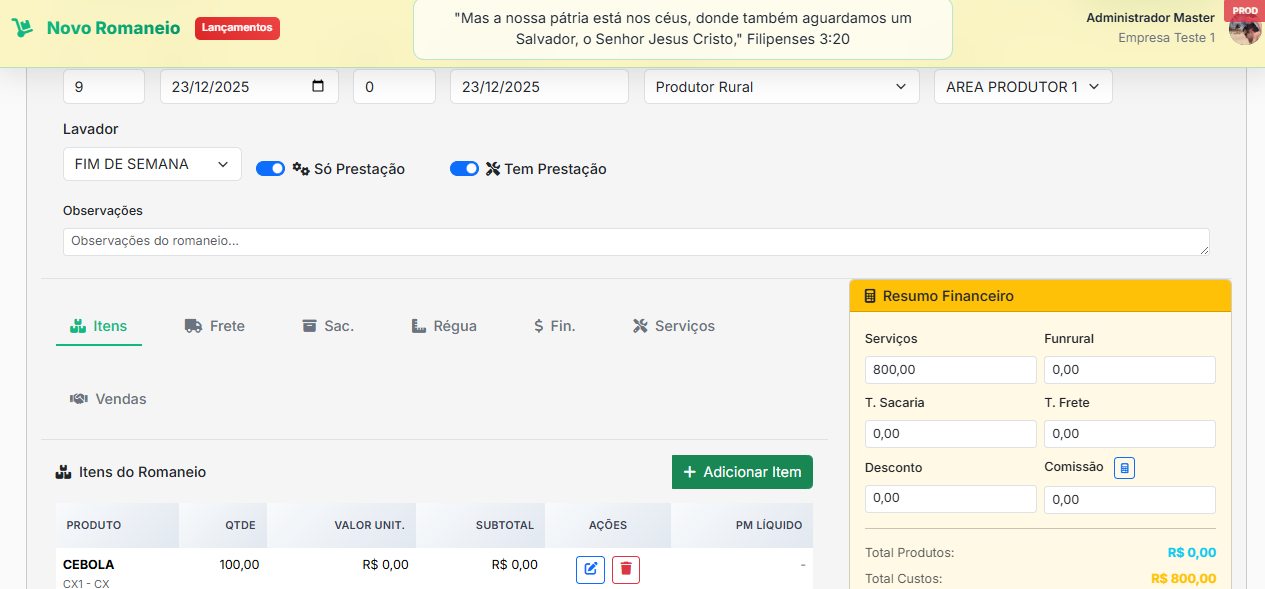Open the Lavador dropdown showing FIM DE SEMANA
This screenshot has height=589, width=1265.
(x=152, y=163)
